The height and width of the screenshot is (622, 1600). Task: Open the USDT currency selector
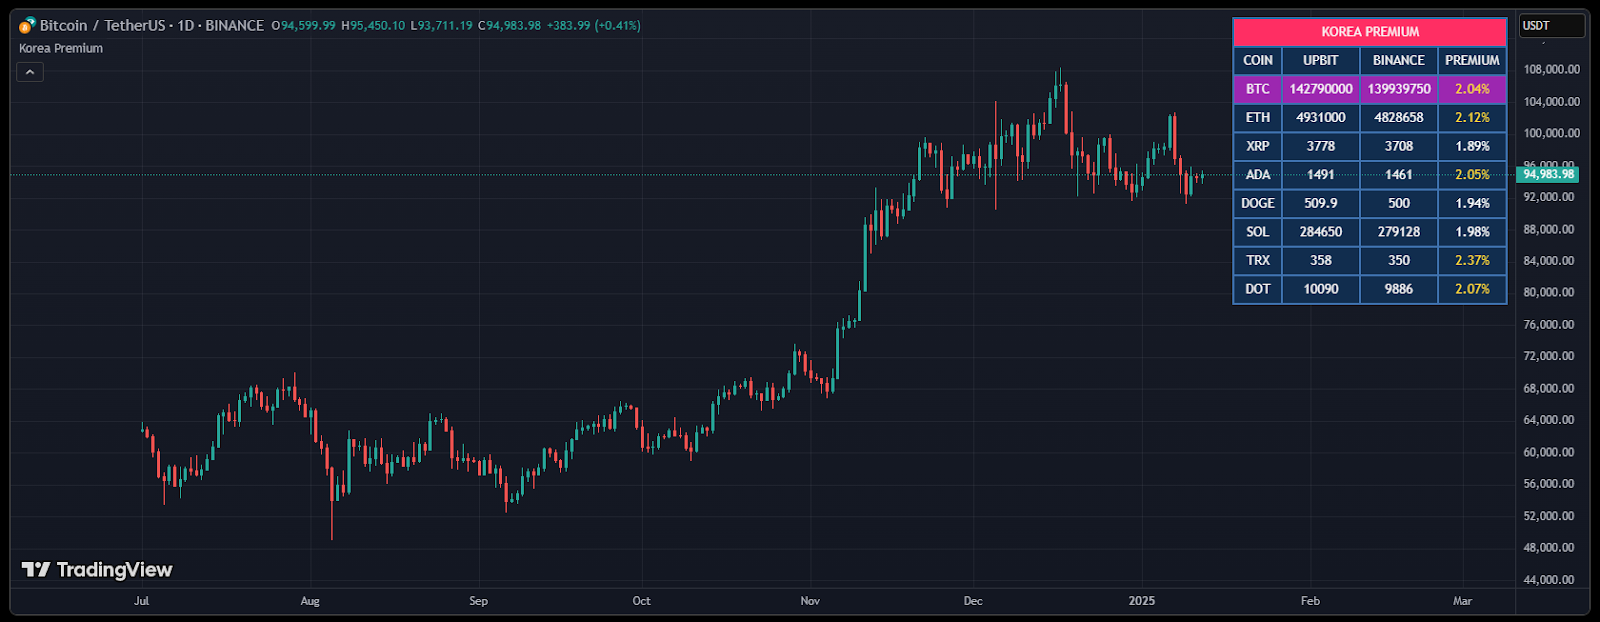click(x=1552, y=26)
